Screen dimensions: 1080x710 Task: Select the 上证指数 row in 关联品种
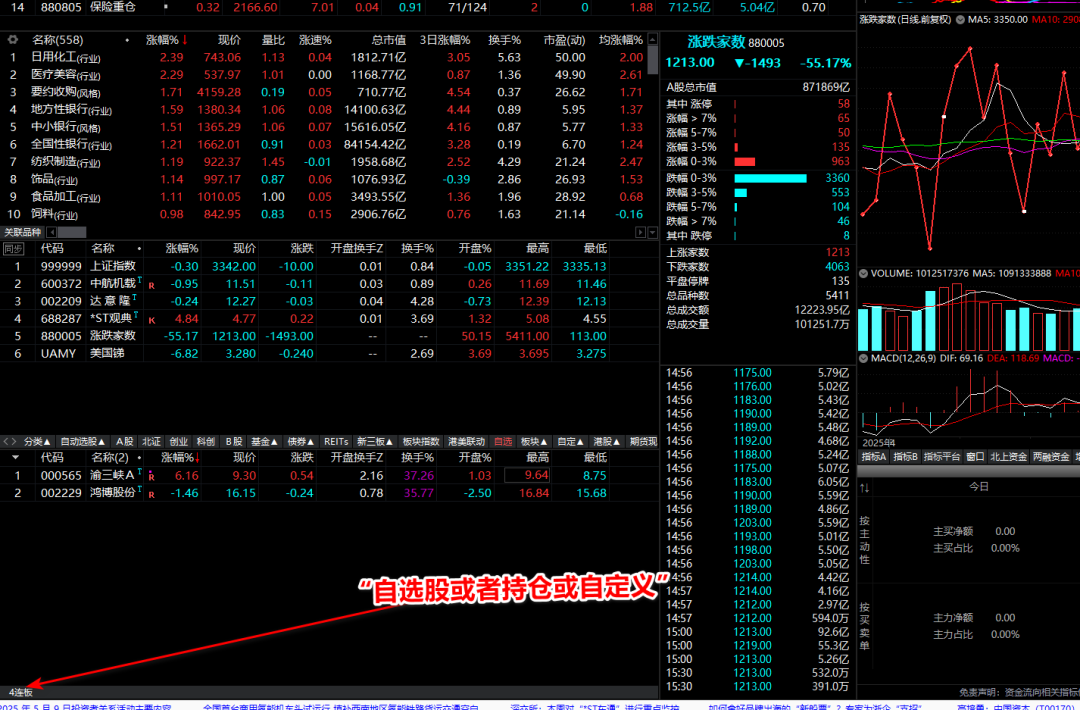tap(329, 266)
